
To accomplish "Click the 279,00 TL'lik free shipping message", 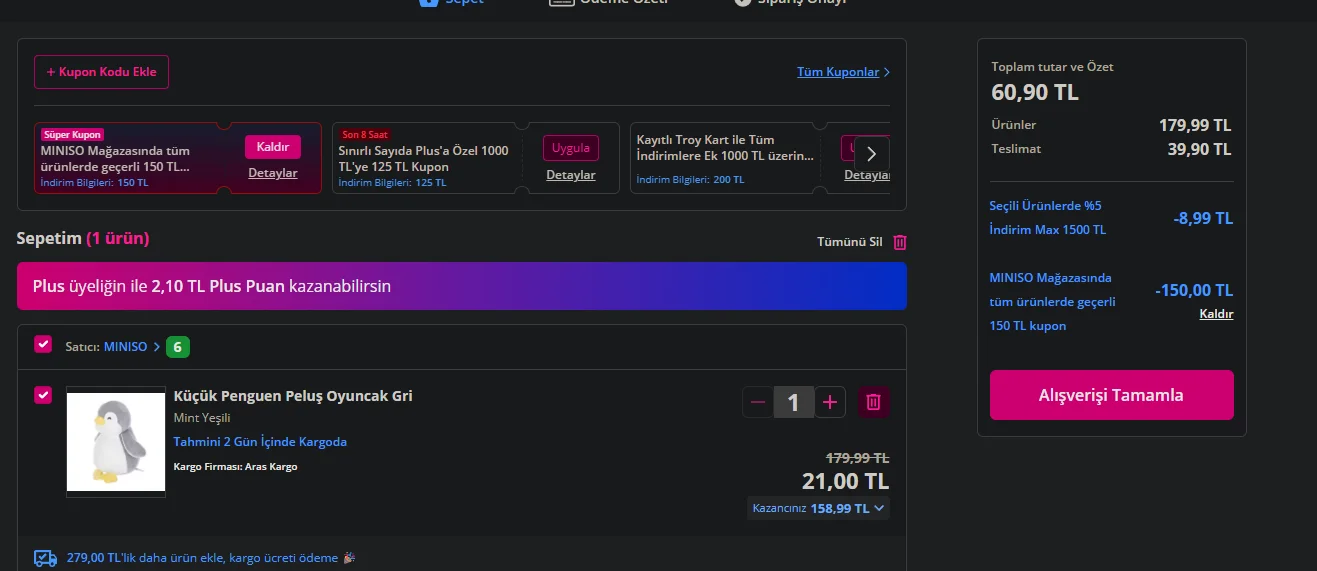I will [211, 558].
